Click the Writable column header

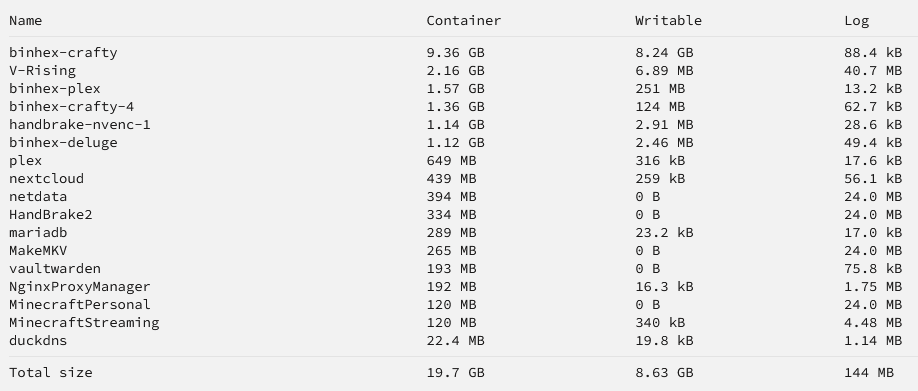(668, 20)
